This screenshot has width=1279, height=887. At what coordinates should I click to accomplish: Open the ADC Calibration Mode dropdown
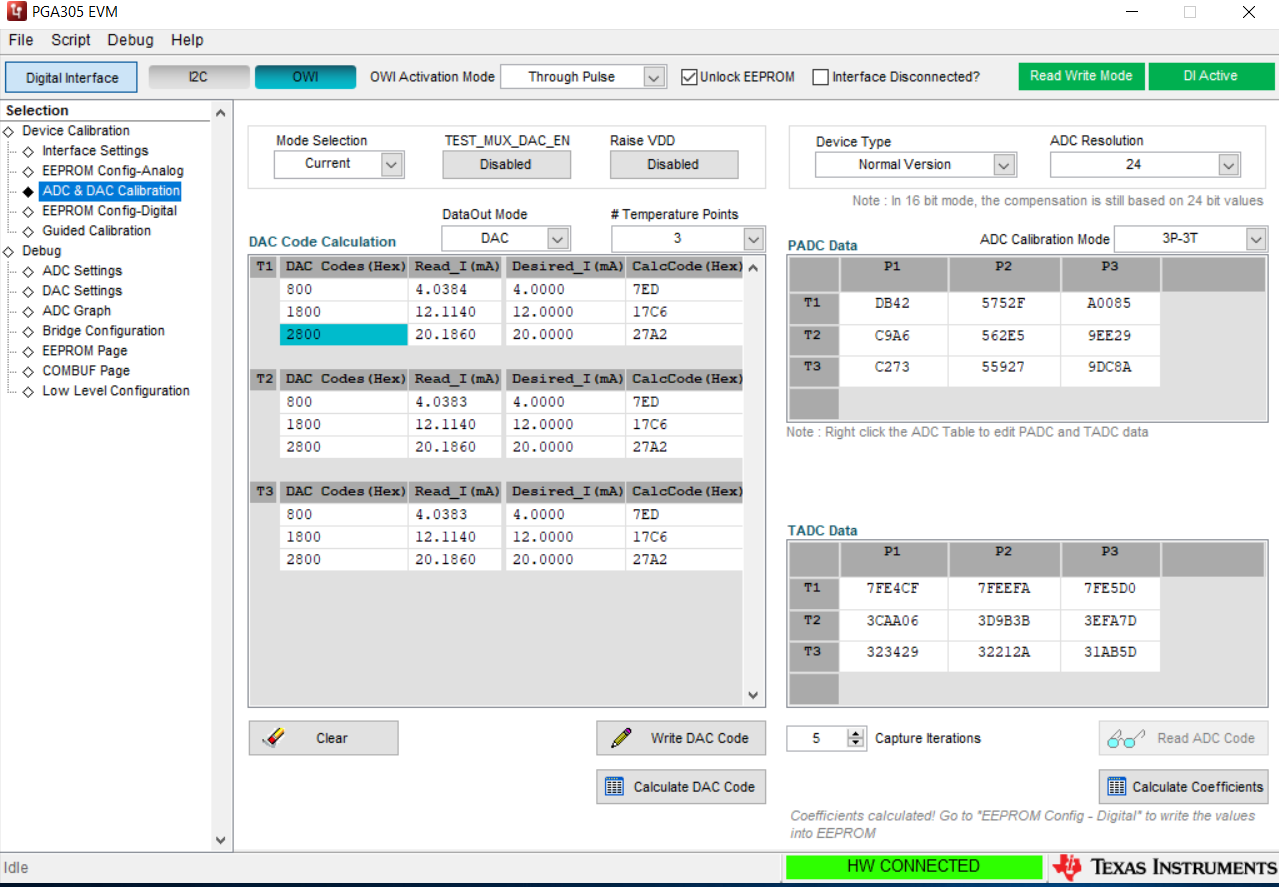[x=1256, y=239]
